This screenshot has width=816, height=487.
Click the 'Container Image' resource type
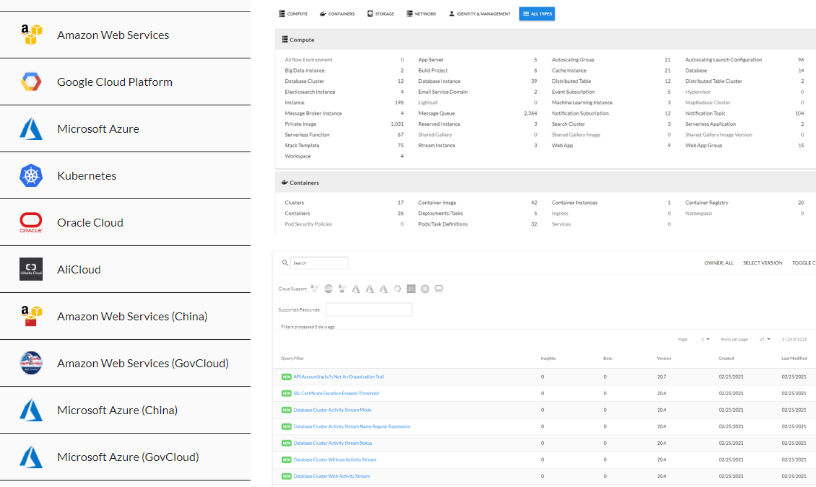click(437, 202)
